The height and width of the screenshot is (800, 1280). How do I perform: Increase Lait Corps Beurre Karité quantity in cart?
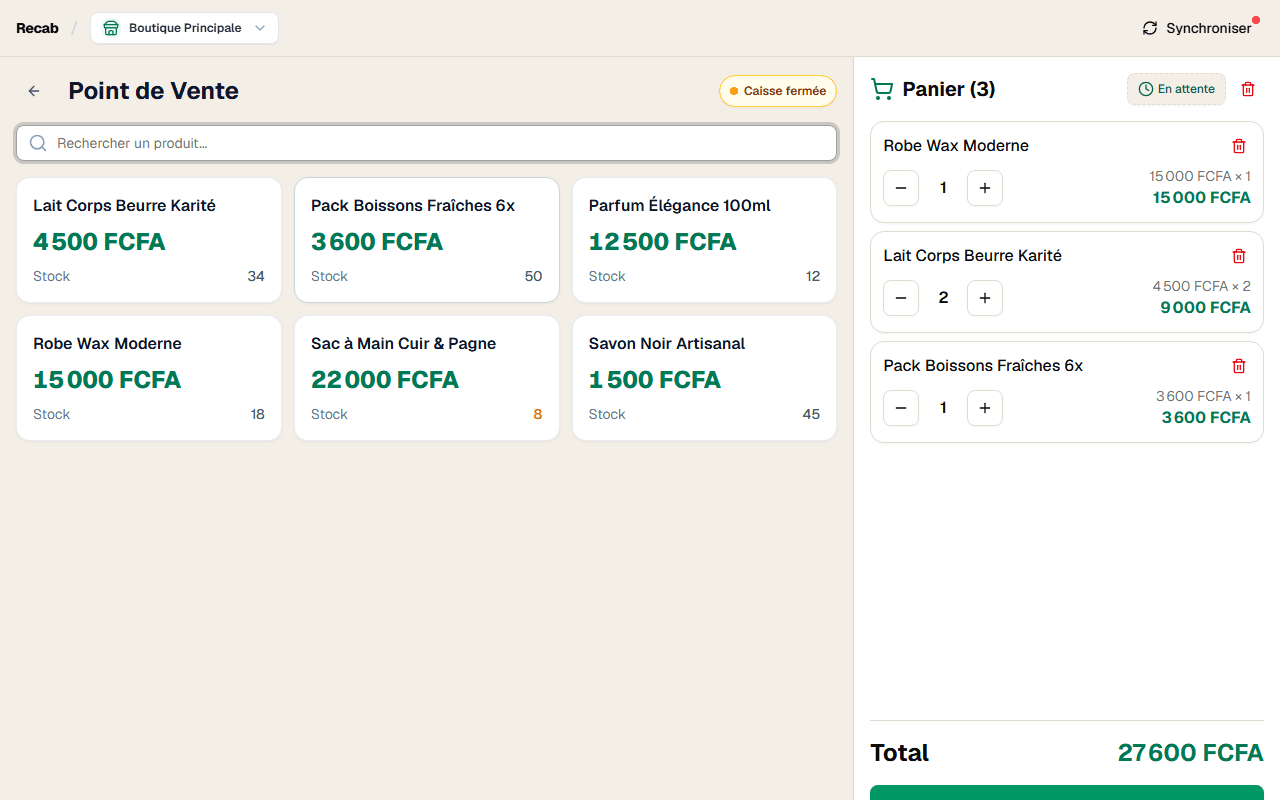[985, 298]
